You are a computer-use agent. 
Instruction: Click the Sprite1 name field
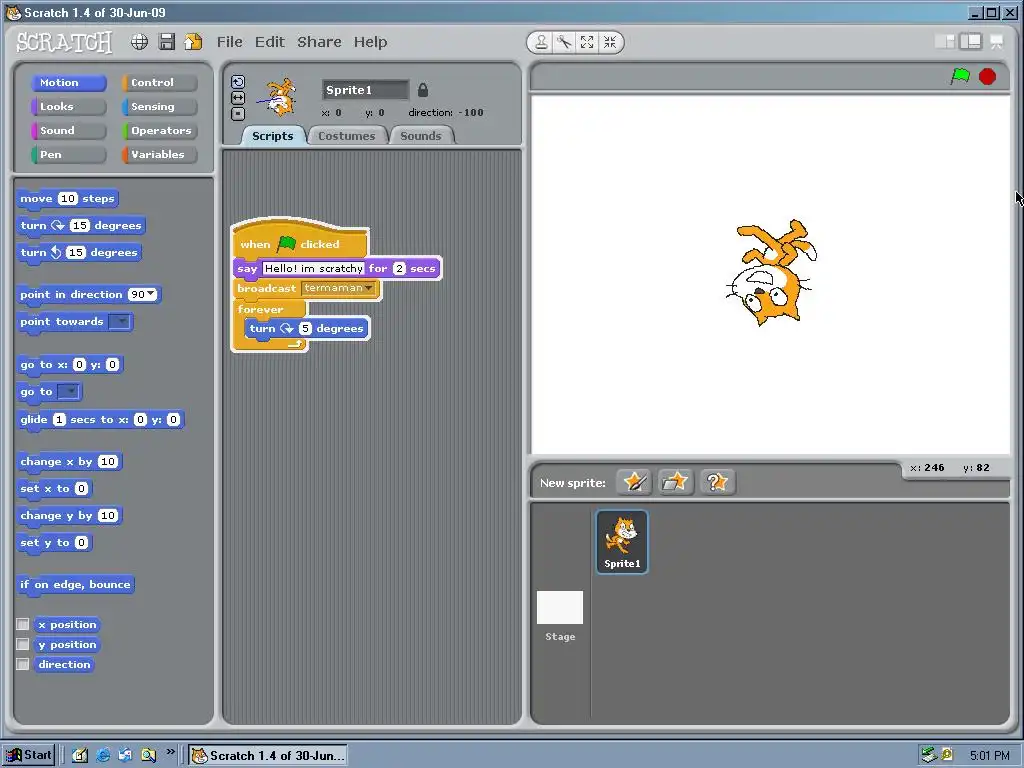coord(366,90)
